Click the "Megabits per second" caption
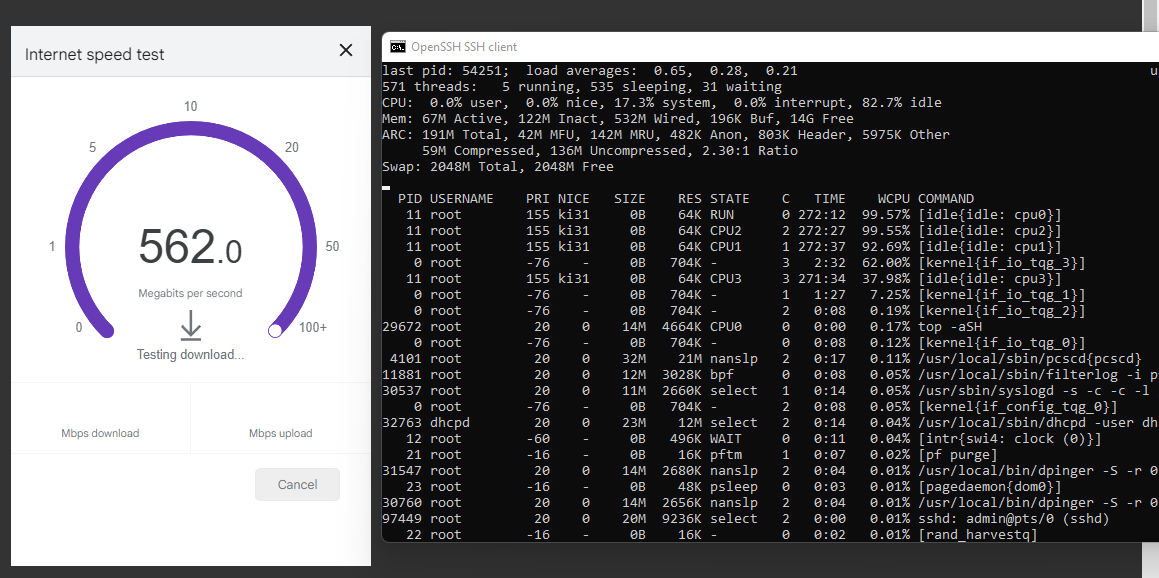This screenshot has width=1159, height=578. (x=190, y=293)
